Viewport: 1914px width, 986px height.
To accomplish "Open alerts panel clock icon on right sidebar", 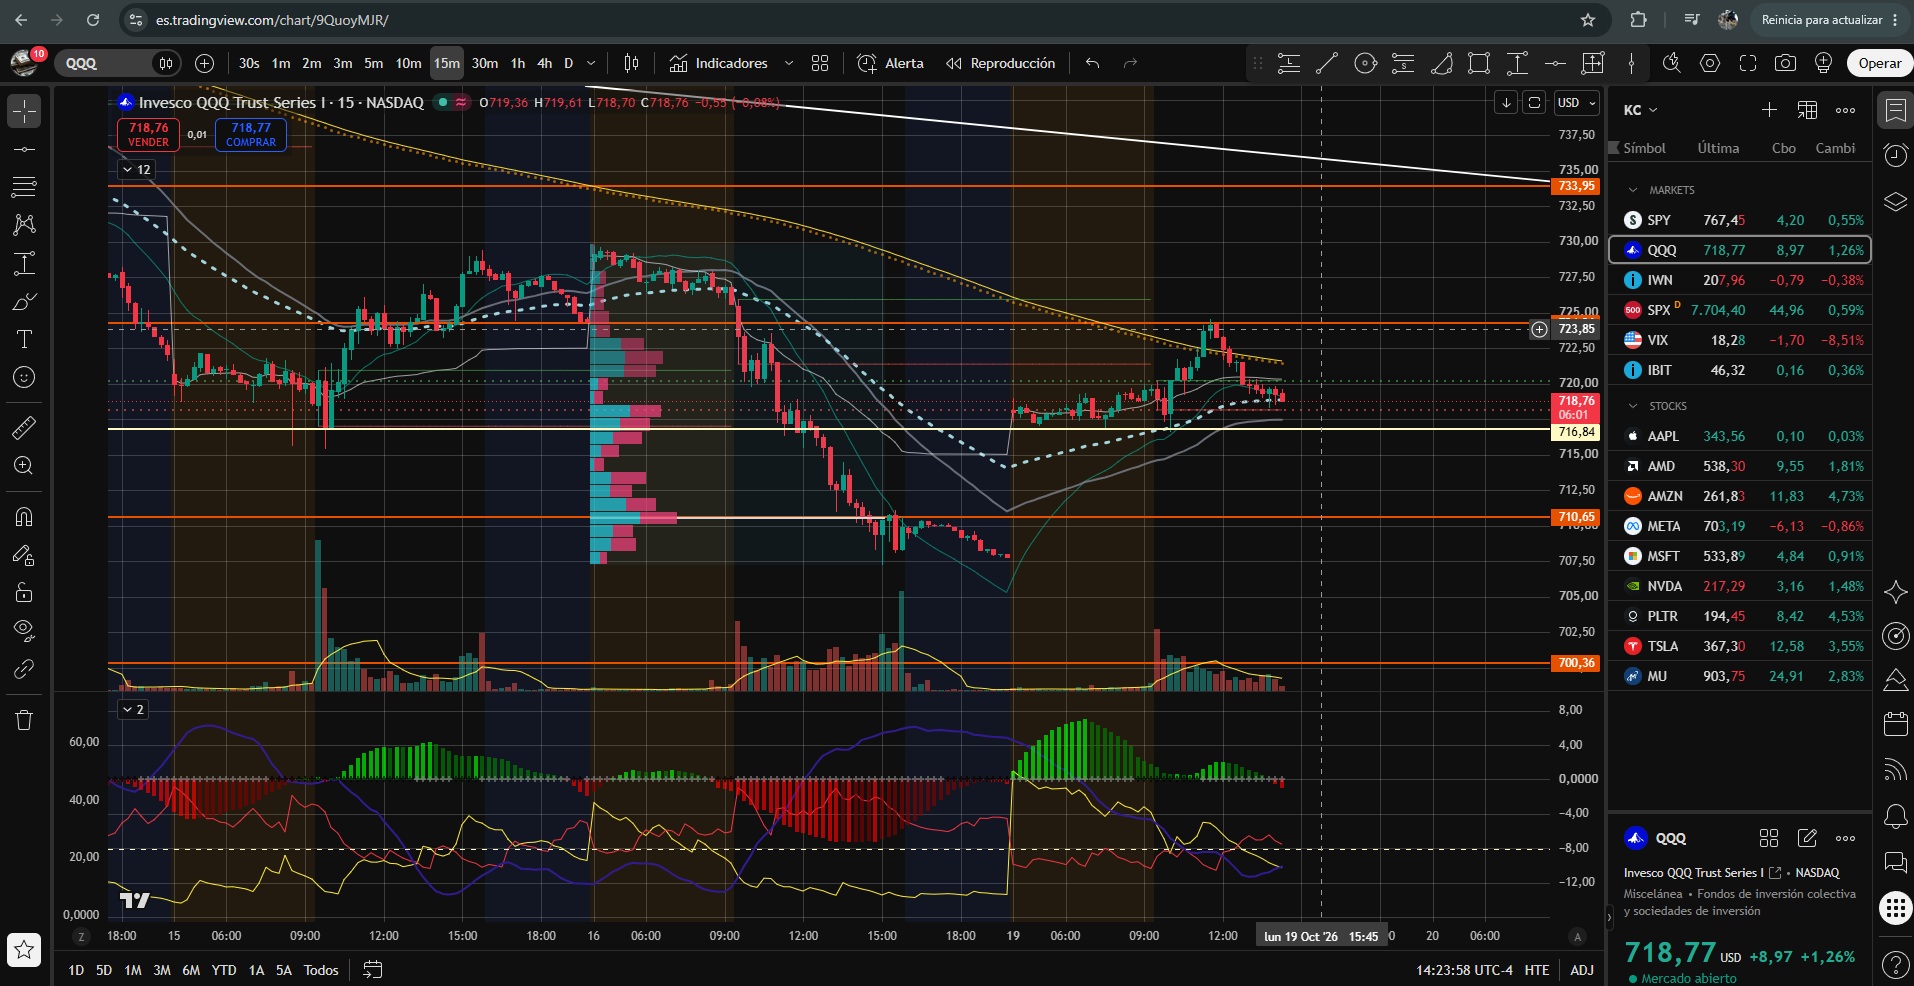I will (1895, 155).
